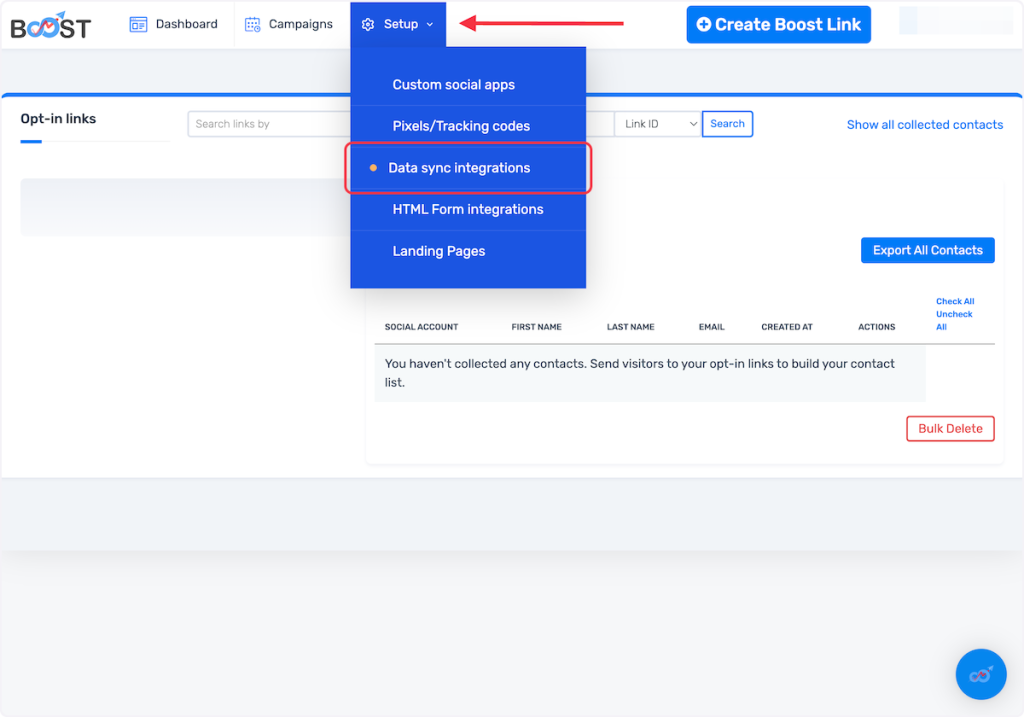Open Show all collected contacts link
The width and height of the screenshot is (1024, 717).
point(924,125)
